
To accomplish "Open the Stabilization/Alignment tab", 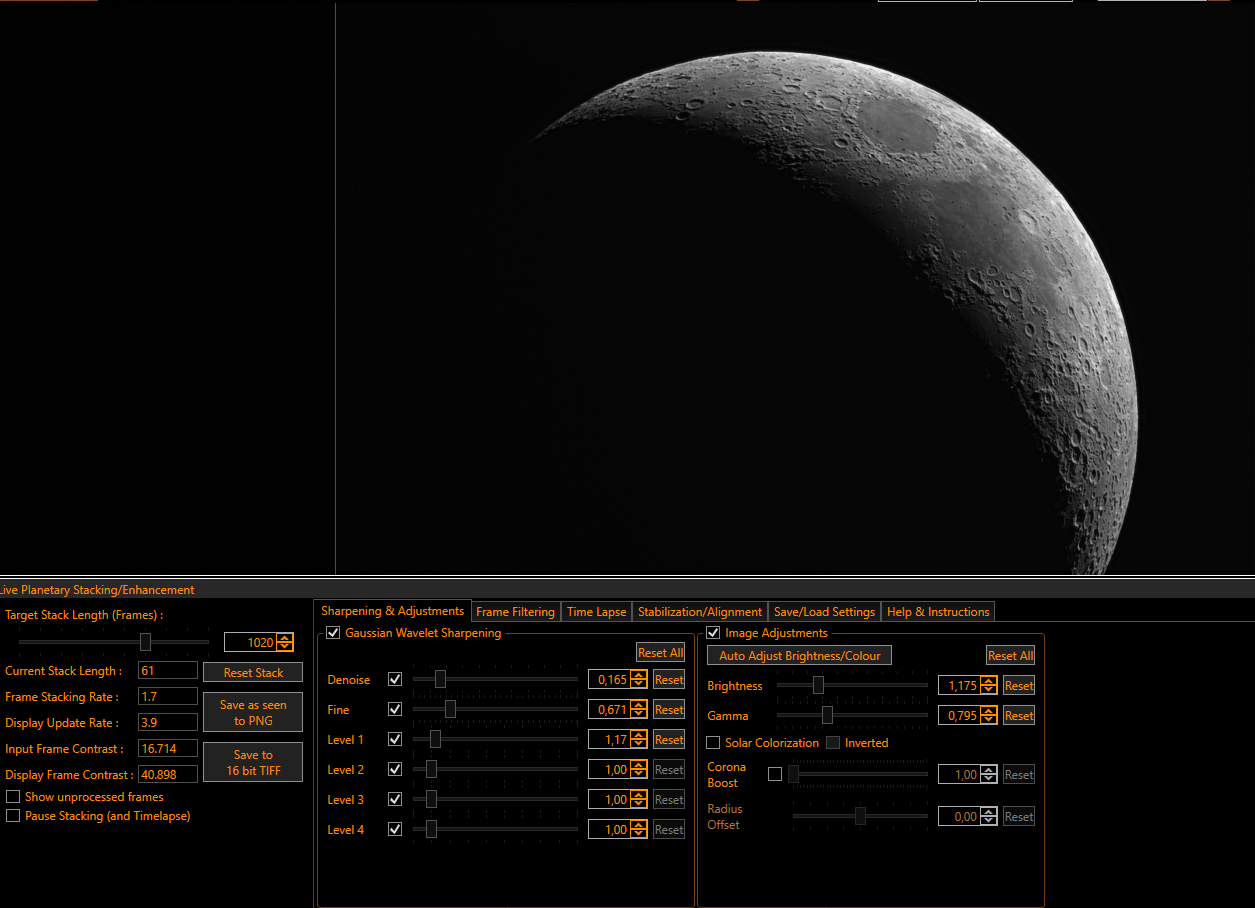I will [700, 612].
